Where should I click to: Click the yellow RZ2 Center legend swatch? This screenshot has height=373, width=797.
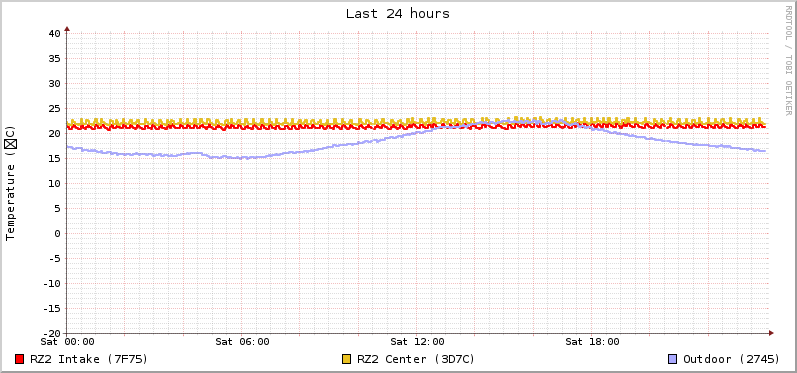point(347,359)
